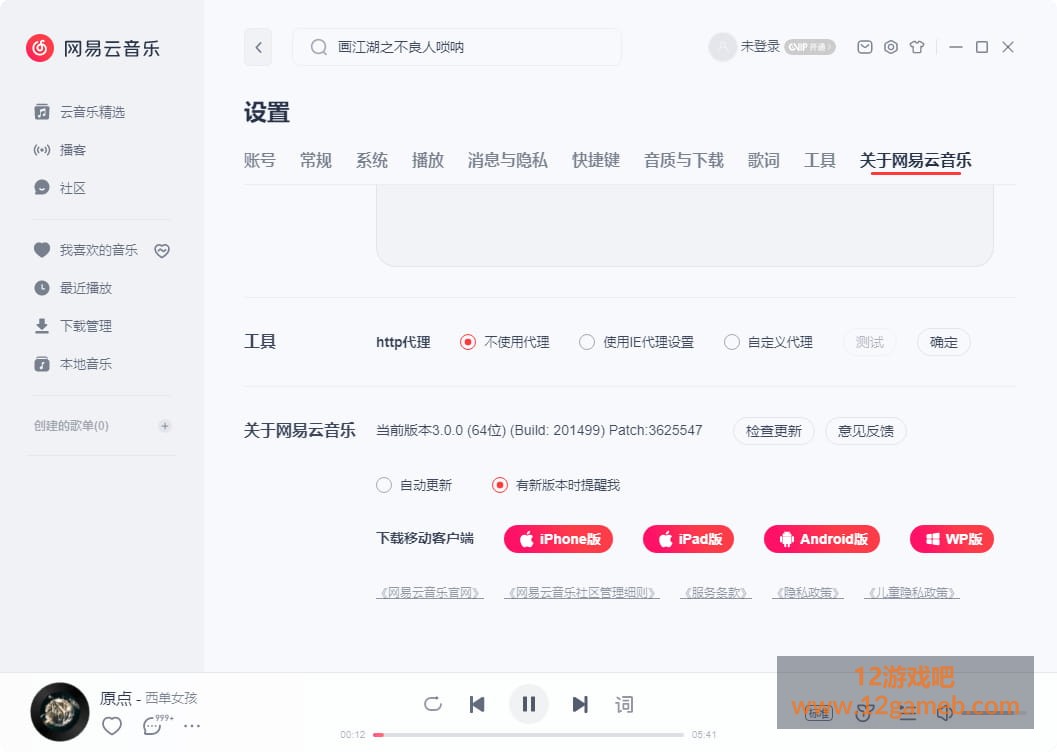
Task: Open 本地音乐 local music
Action: pyautogui.click(x=73, y=364)
